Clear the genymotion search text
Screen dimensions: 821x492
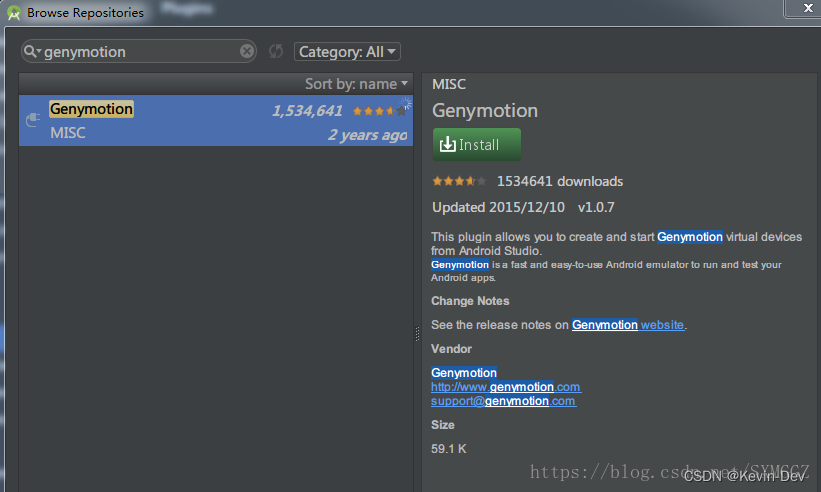(247, 51)
